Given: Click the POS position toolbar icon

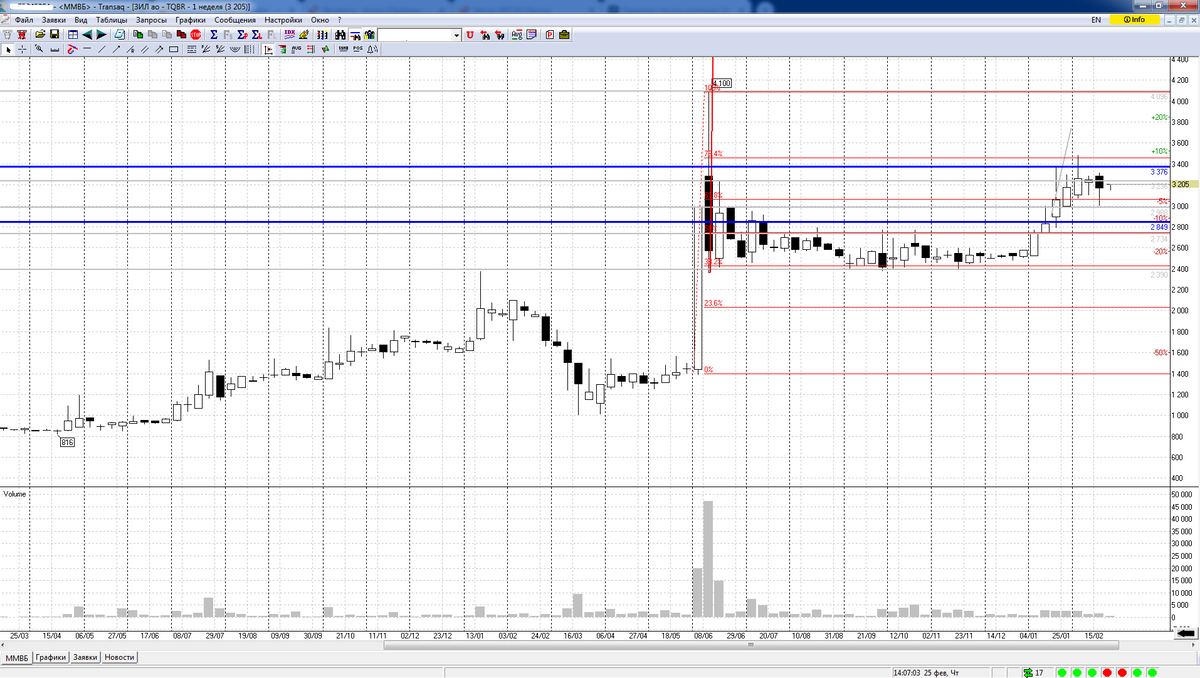Looking at the screenshot, I should (357, 49).
